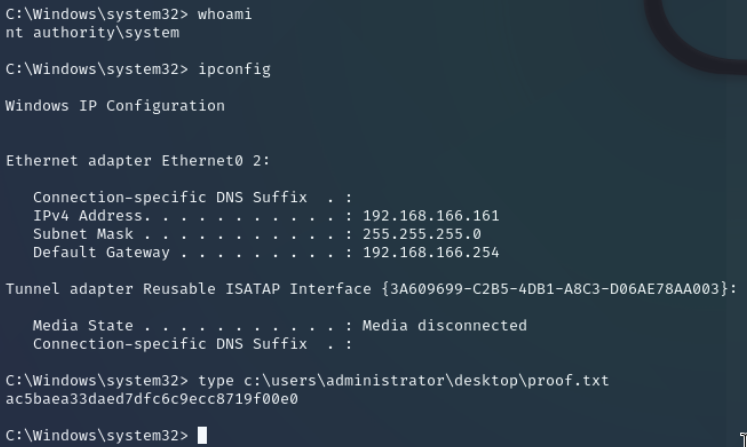Click the default gateway value 192.168.166.254

(x=430, y=252)
